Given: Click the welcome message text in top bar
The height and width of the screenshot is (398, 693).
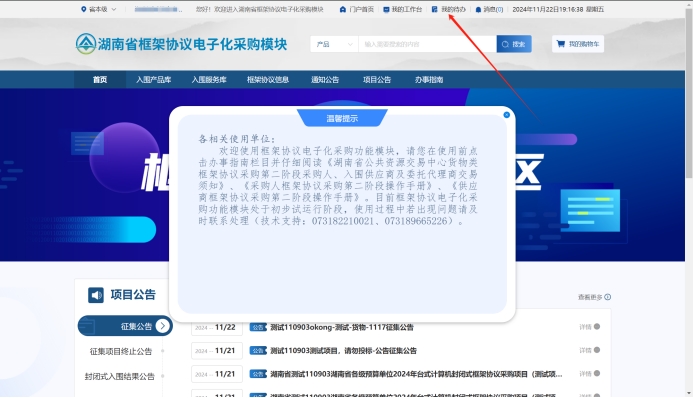Looking at the screenshot, I should click(x=260, y=9).
